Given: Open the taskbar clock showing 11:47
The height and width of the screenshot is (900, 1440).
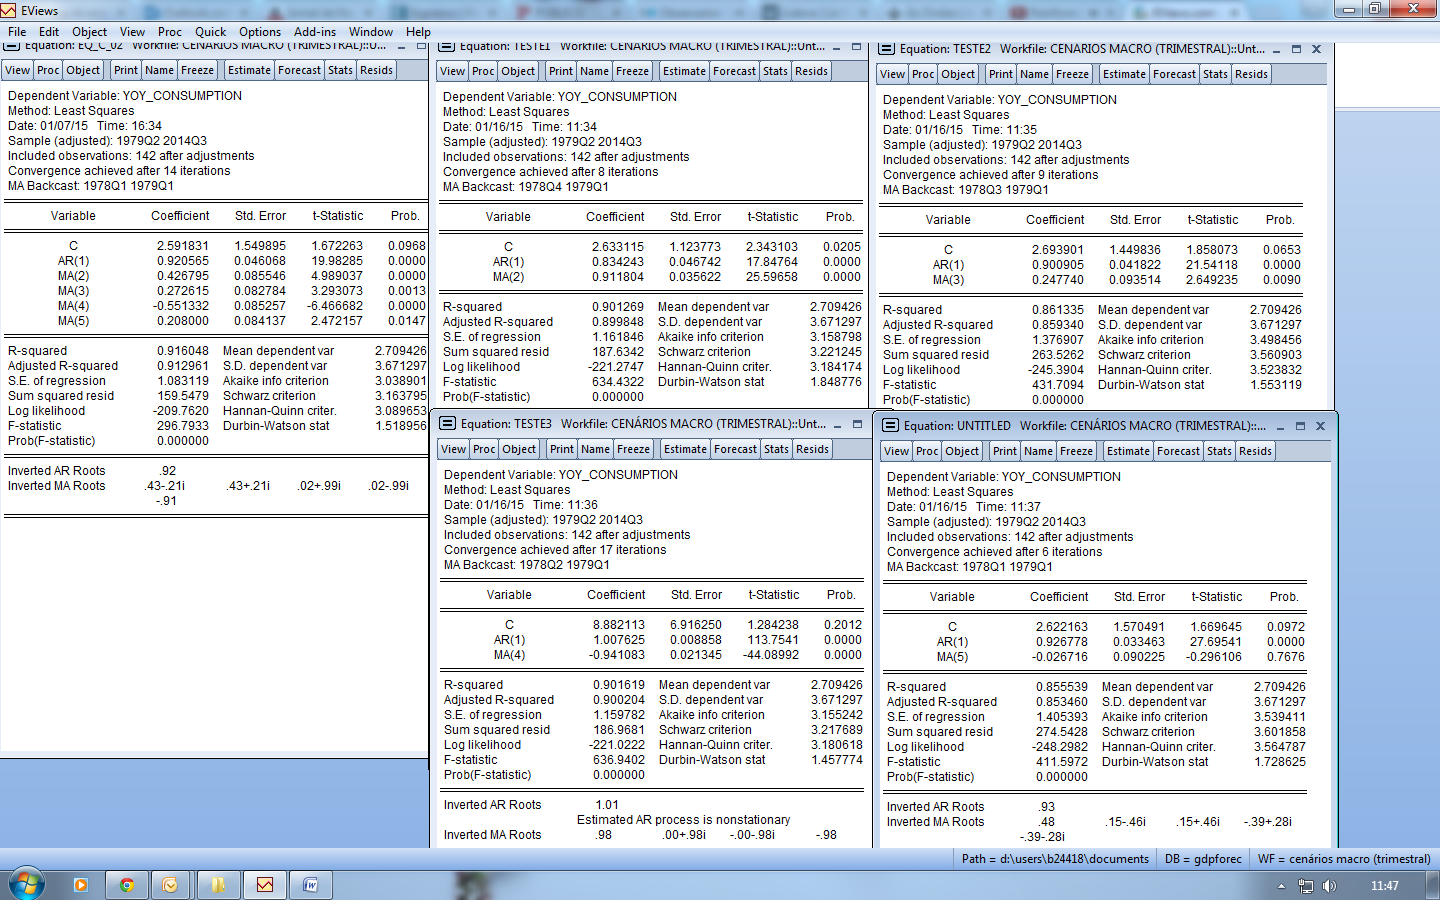Looking at the screenshot, I should pyautogui.click(x=1385, y=886).
